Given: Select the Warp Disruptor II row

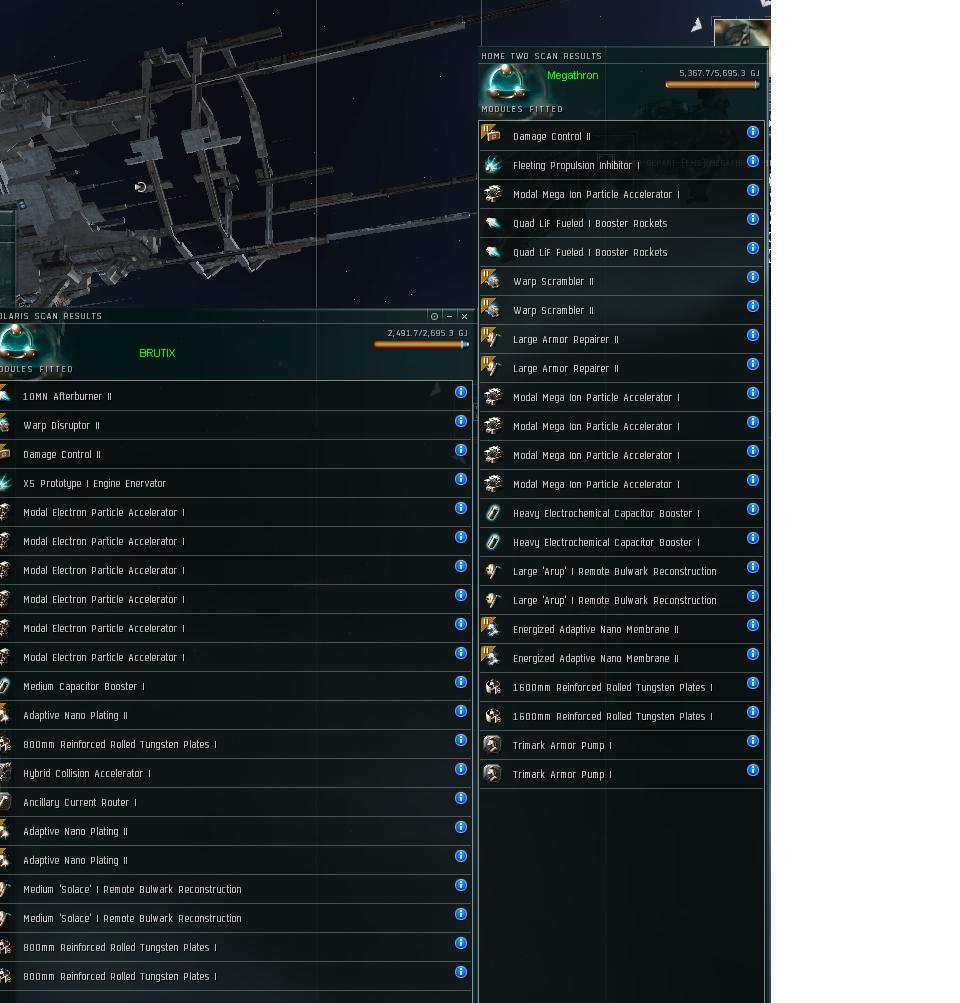Looking at the screenshot, I should coord(236,425).
